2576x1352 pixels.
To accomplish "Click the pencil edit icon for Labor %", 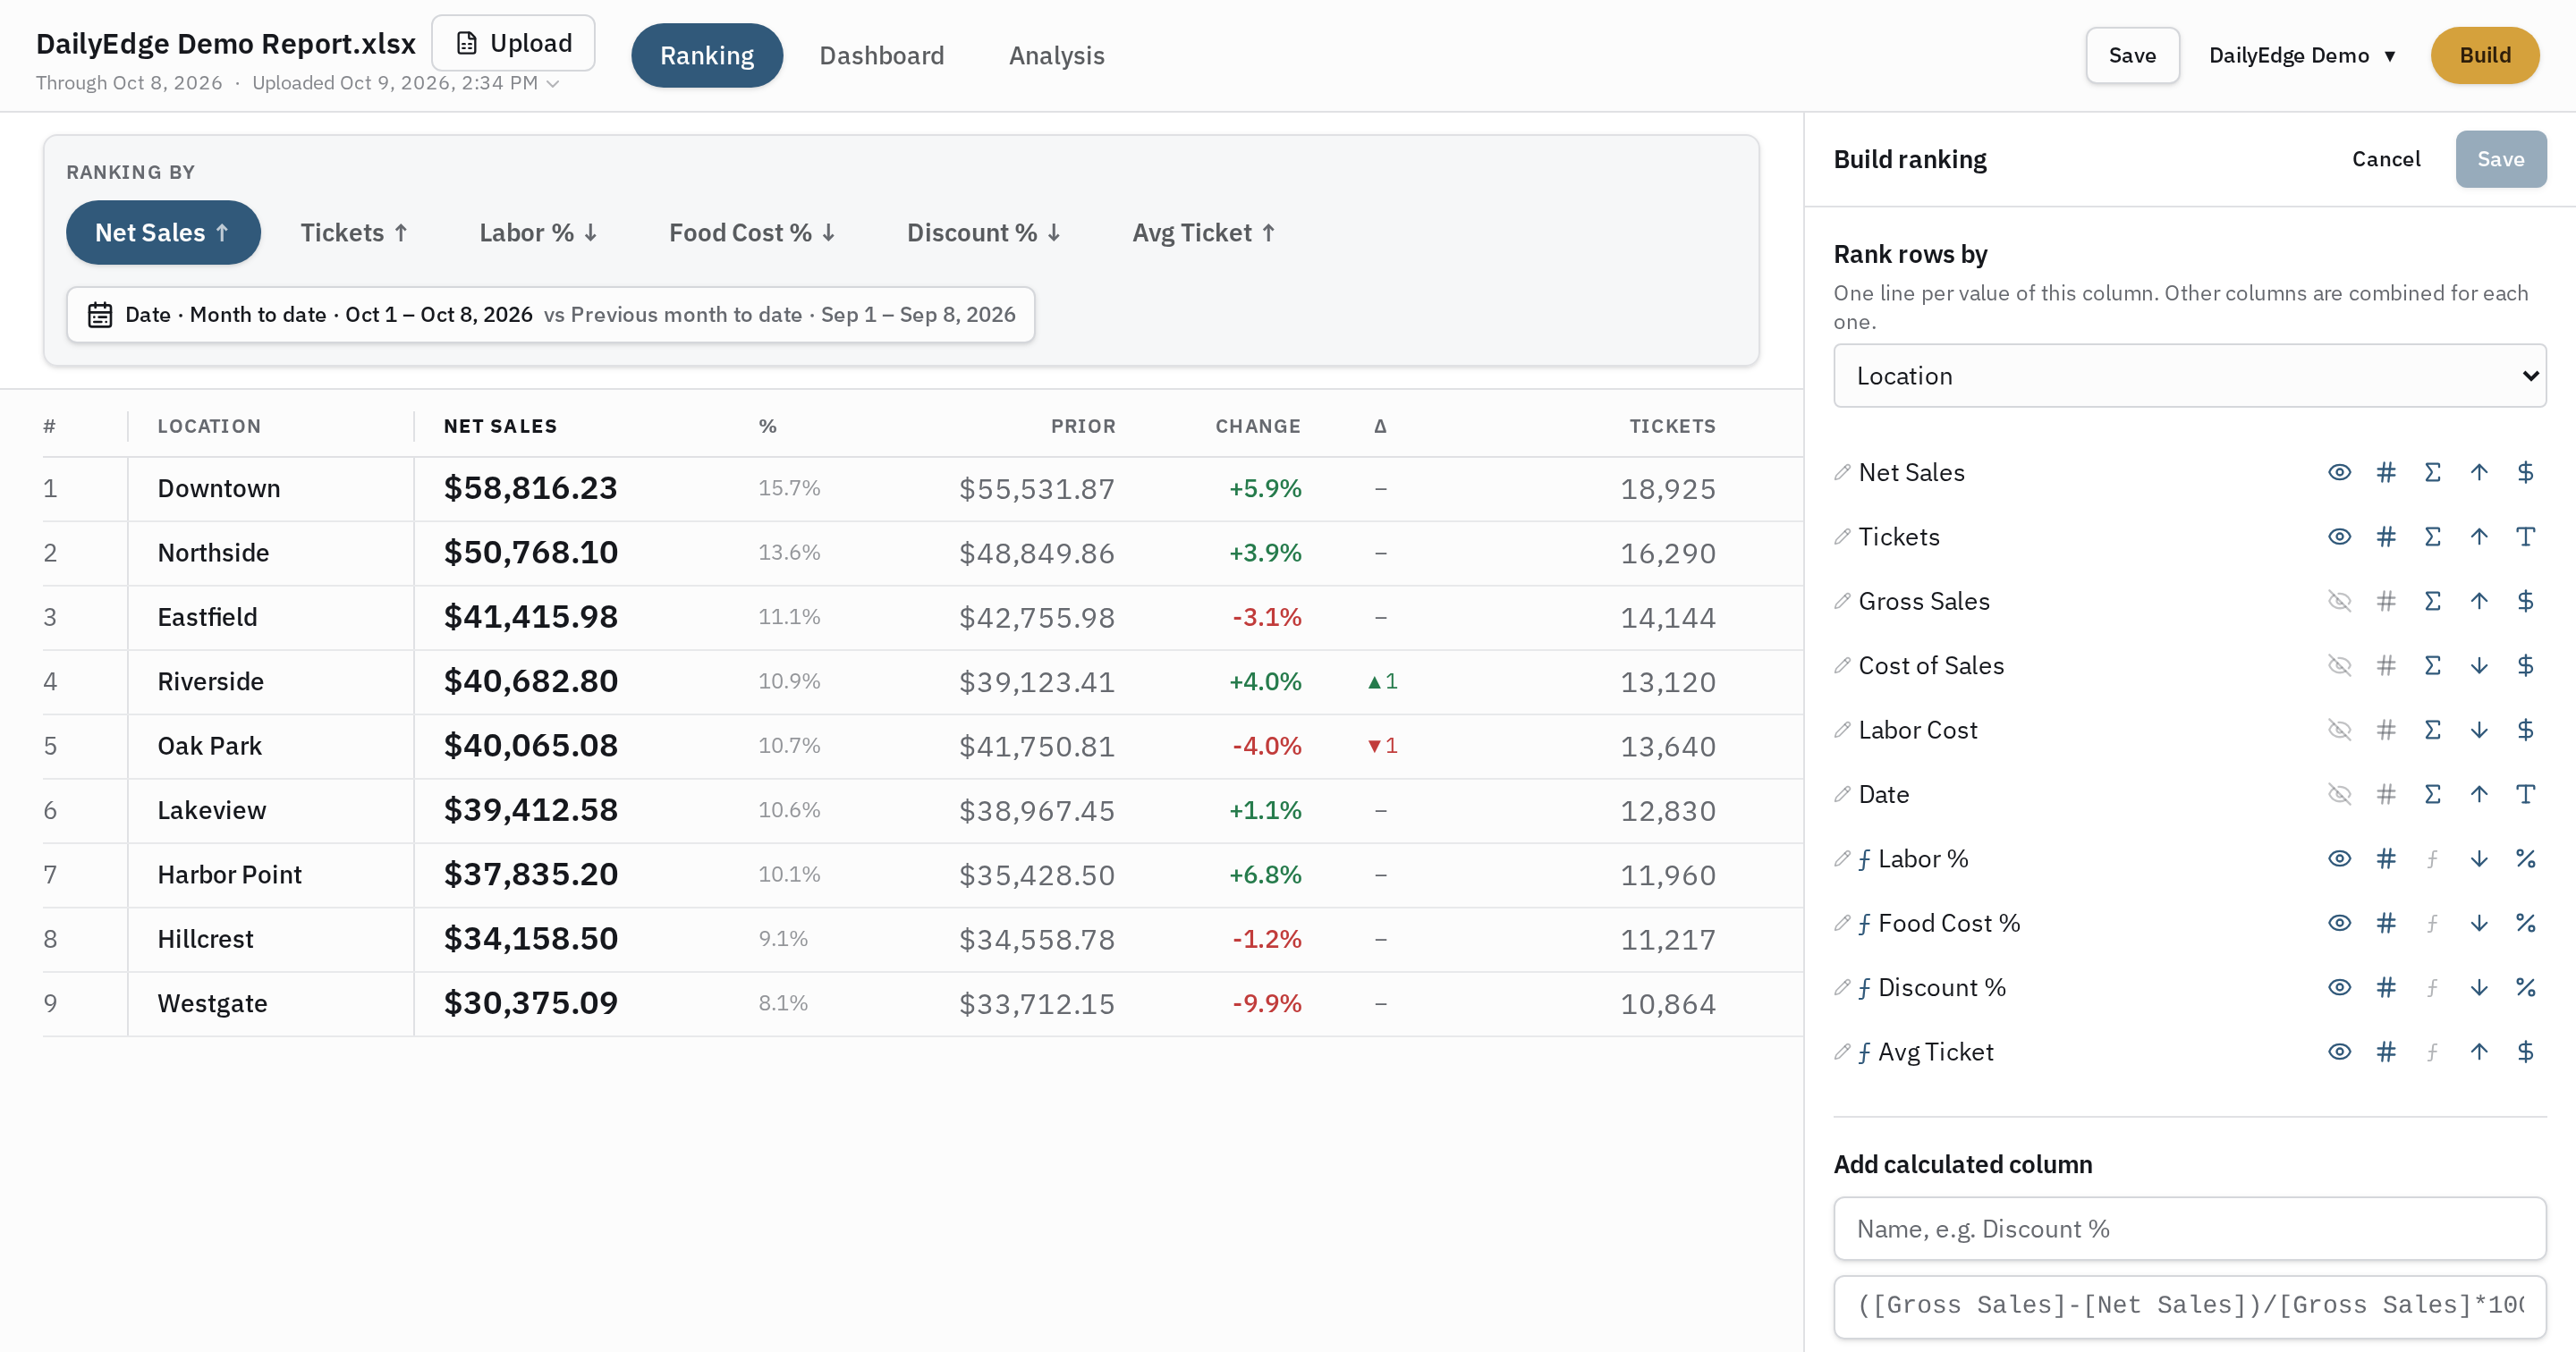I will coord(1842,859).
